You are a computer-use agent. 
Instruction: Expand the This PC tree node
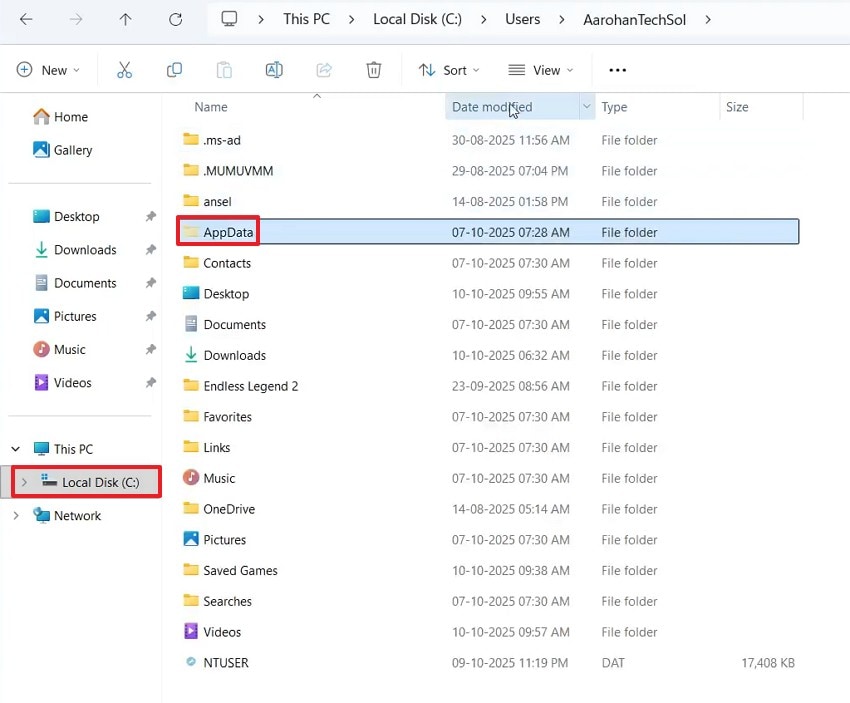15,448
